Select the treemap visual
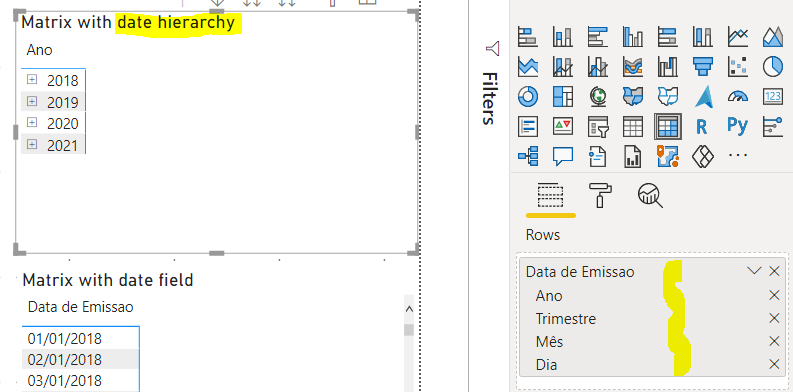Image resolution: width=793 pixels, height=392 pixels. pos(562,96)
